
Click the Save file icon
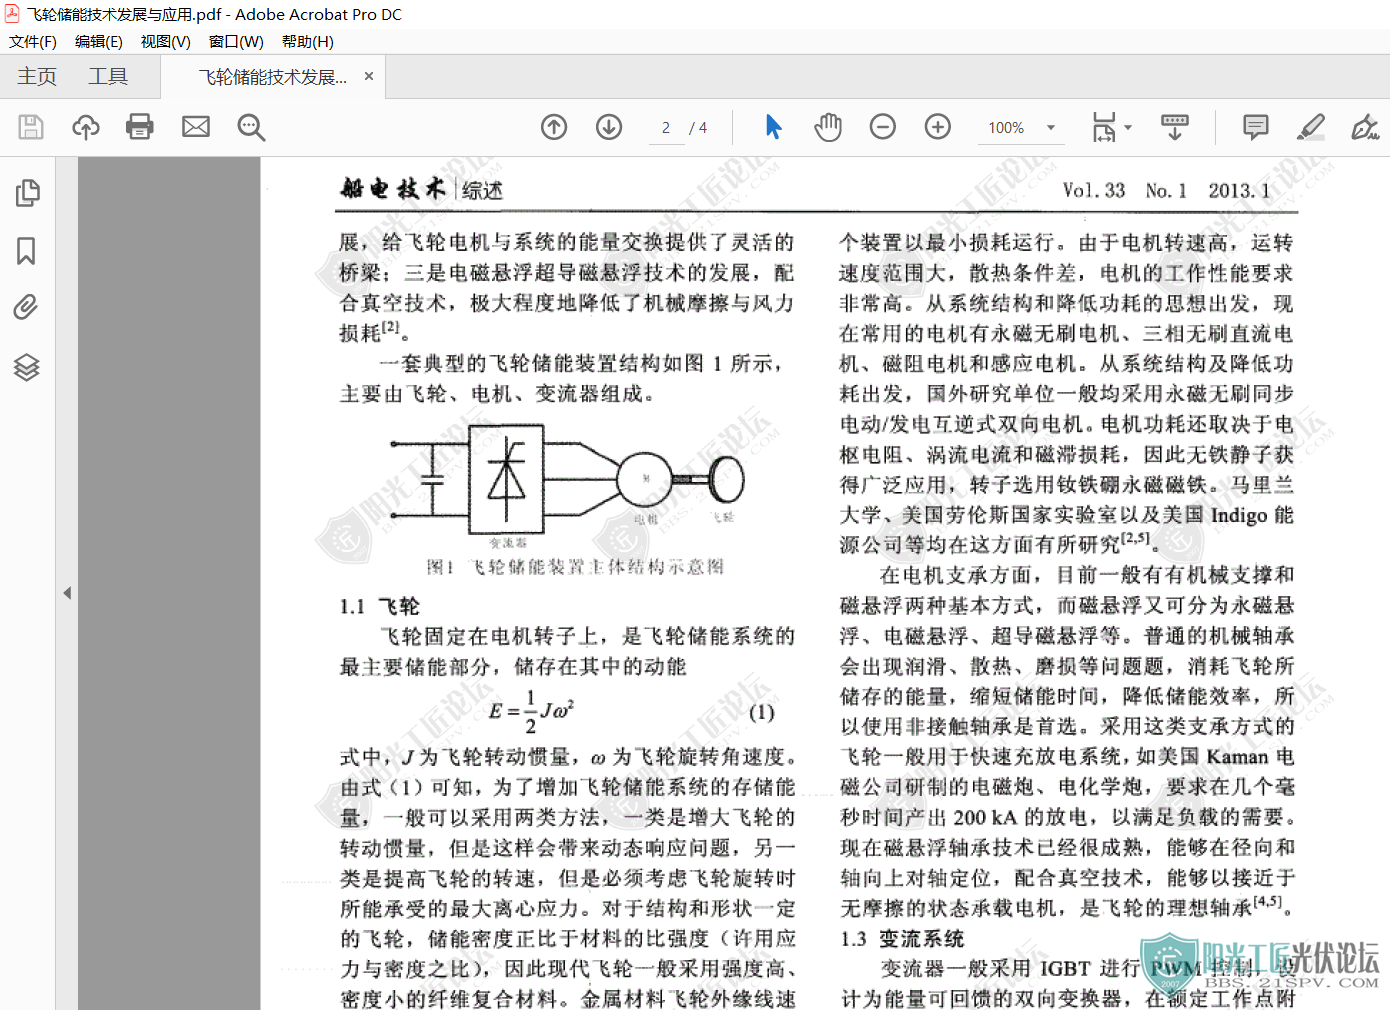click(x=31, y=127)
